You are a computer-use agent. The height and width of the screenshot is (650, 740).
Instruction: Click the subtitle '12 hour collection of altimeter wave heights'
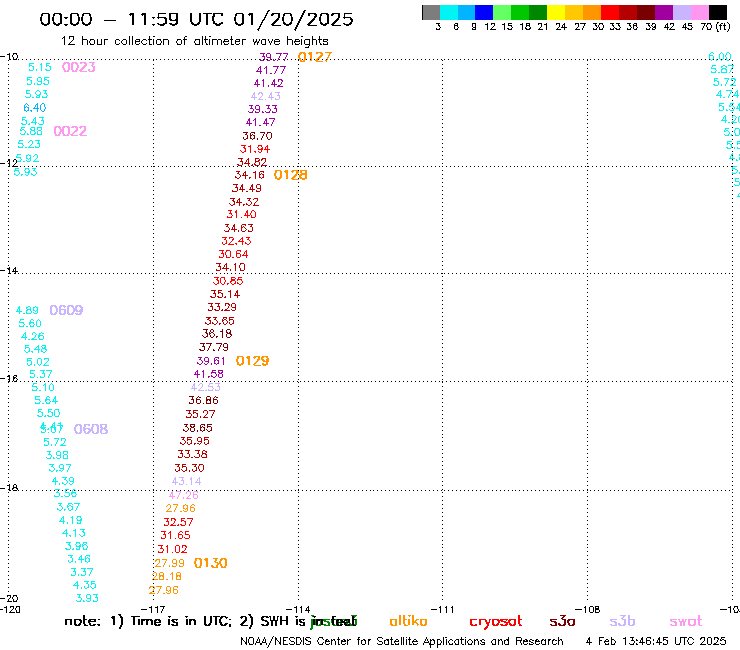(x=194, y=41)
